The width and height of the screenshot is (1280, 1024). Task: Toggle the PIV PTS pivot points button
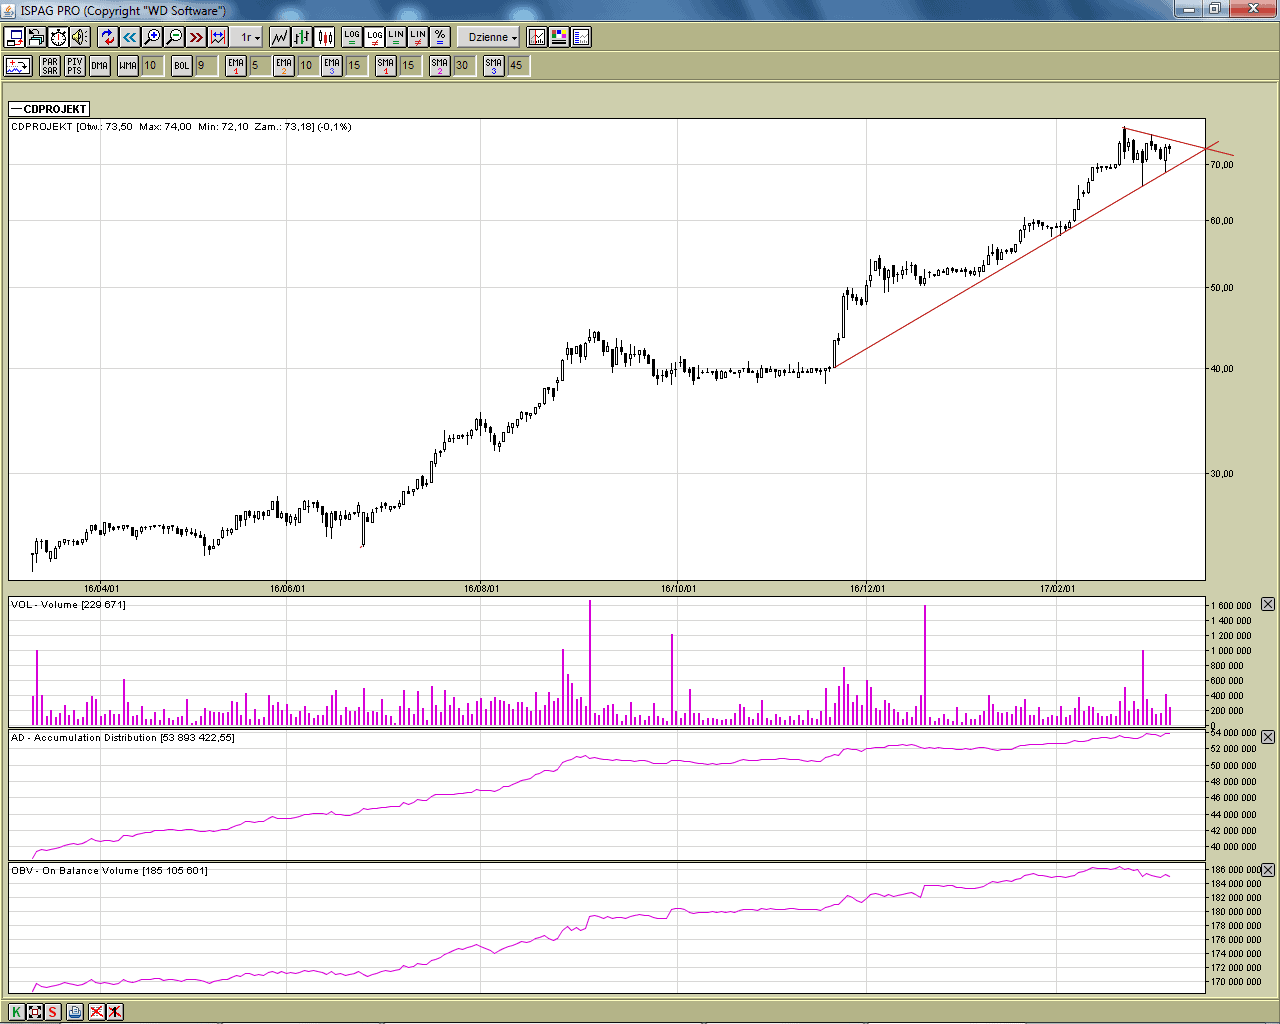tap(74, 66)
